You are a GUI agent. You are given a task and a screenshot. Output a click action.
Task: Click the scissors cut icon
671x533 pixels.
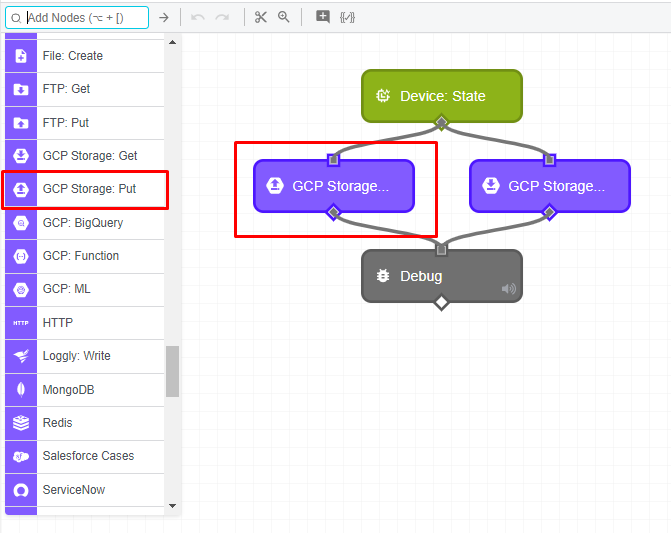click(261, 17)
